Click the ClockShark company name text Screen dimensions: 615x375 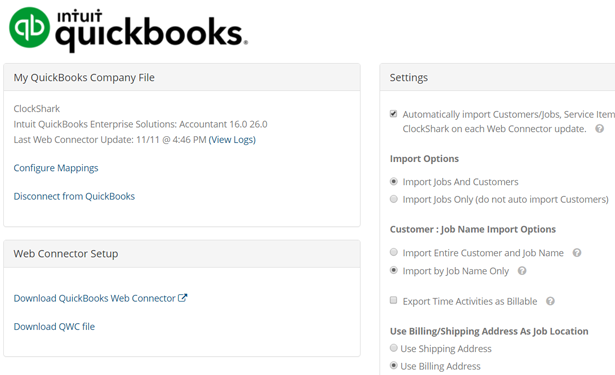(37, 109)
